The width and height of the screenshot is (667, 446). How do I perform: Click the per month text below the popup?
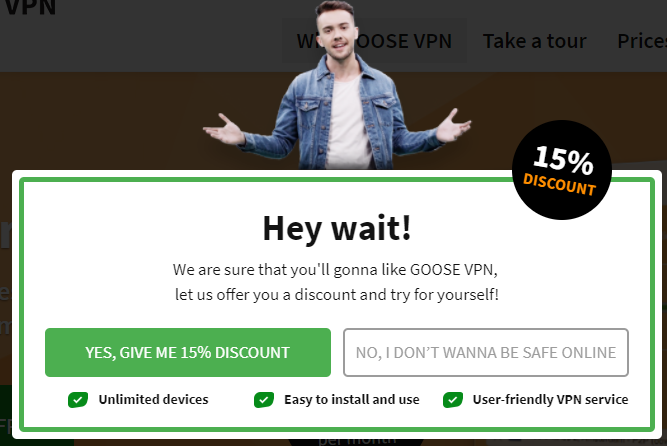(357, 441)
